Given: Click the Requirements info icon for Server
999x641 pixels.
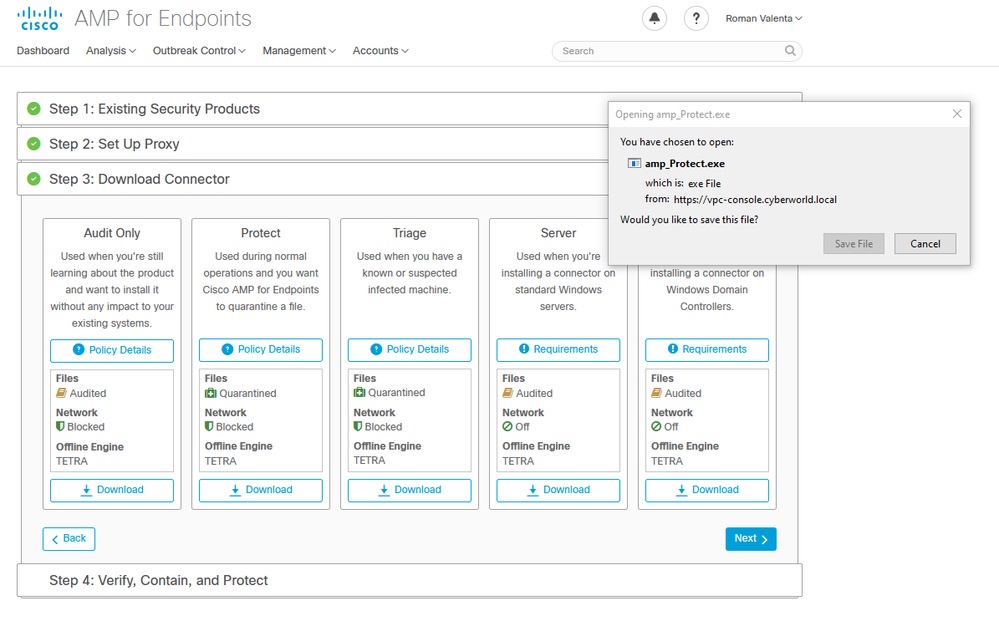Looking at the screenshot, I should click(525, 350).
